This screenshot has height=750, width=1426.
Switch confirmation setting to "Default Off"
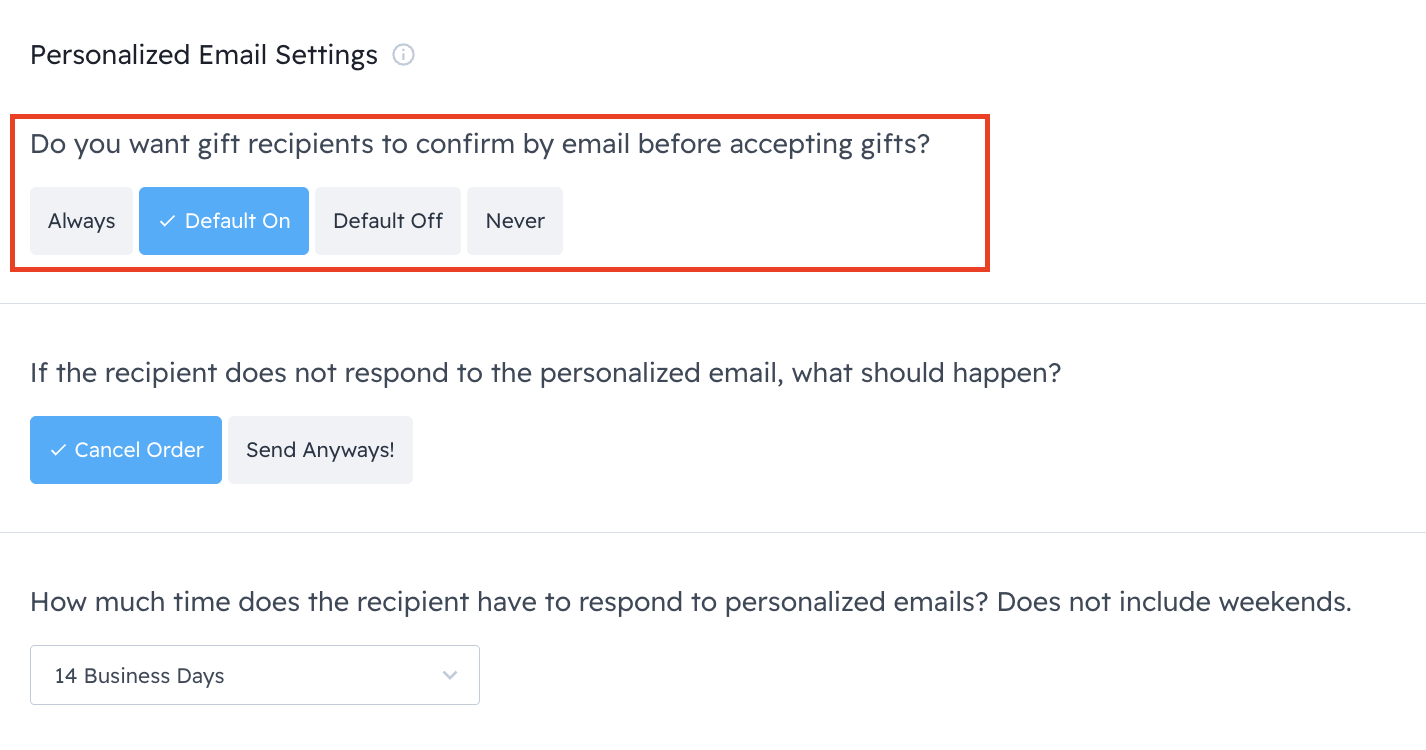pos(387,221)
